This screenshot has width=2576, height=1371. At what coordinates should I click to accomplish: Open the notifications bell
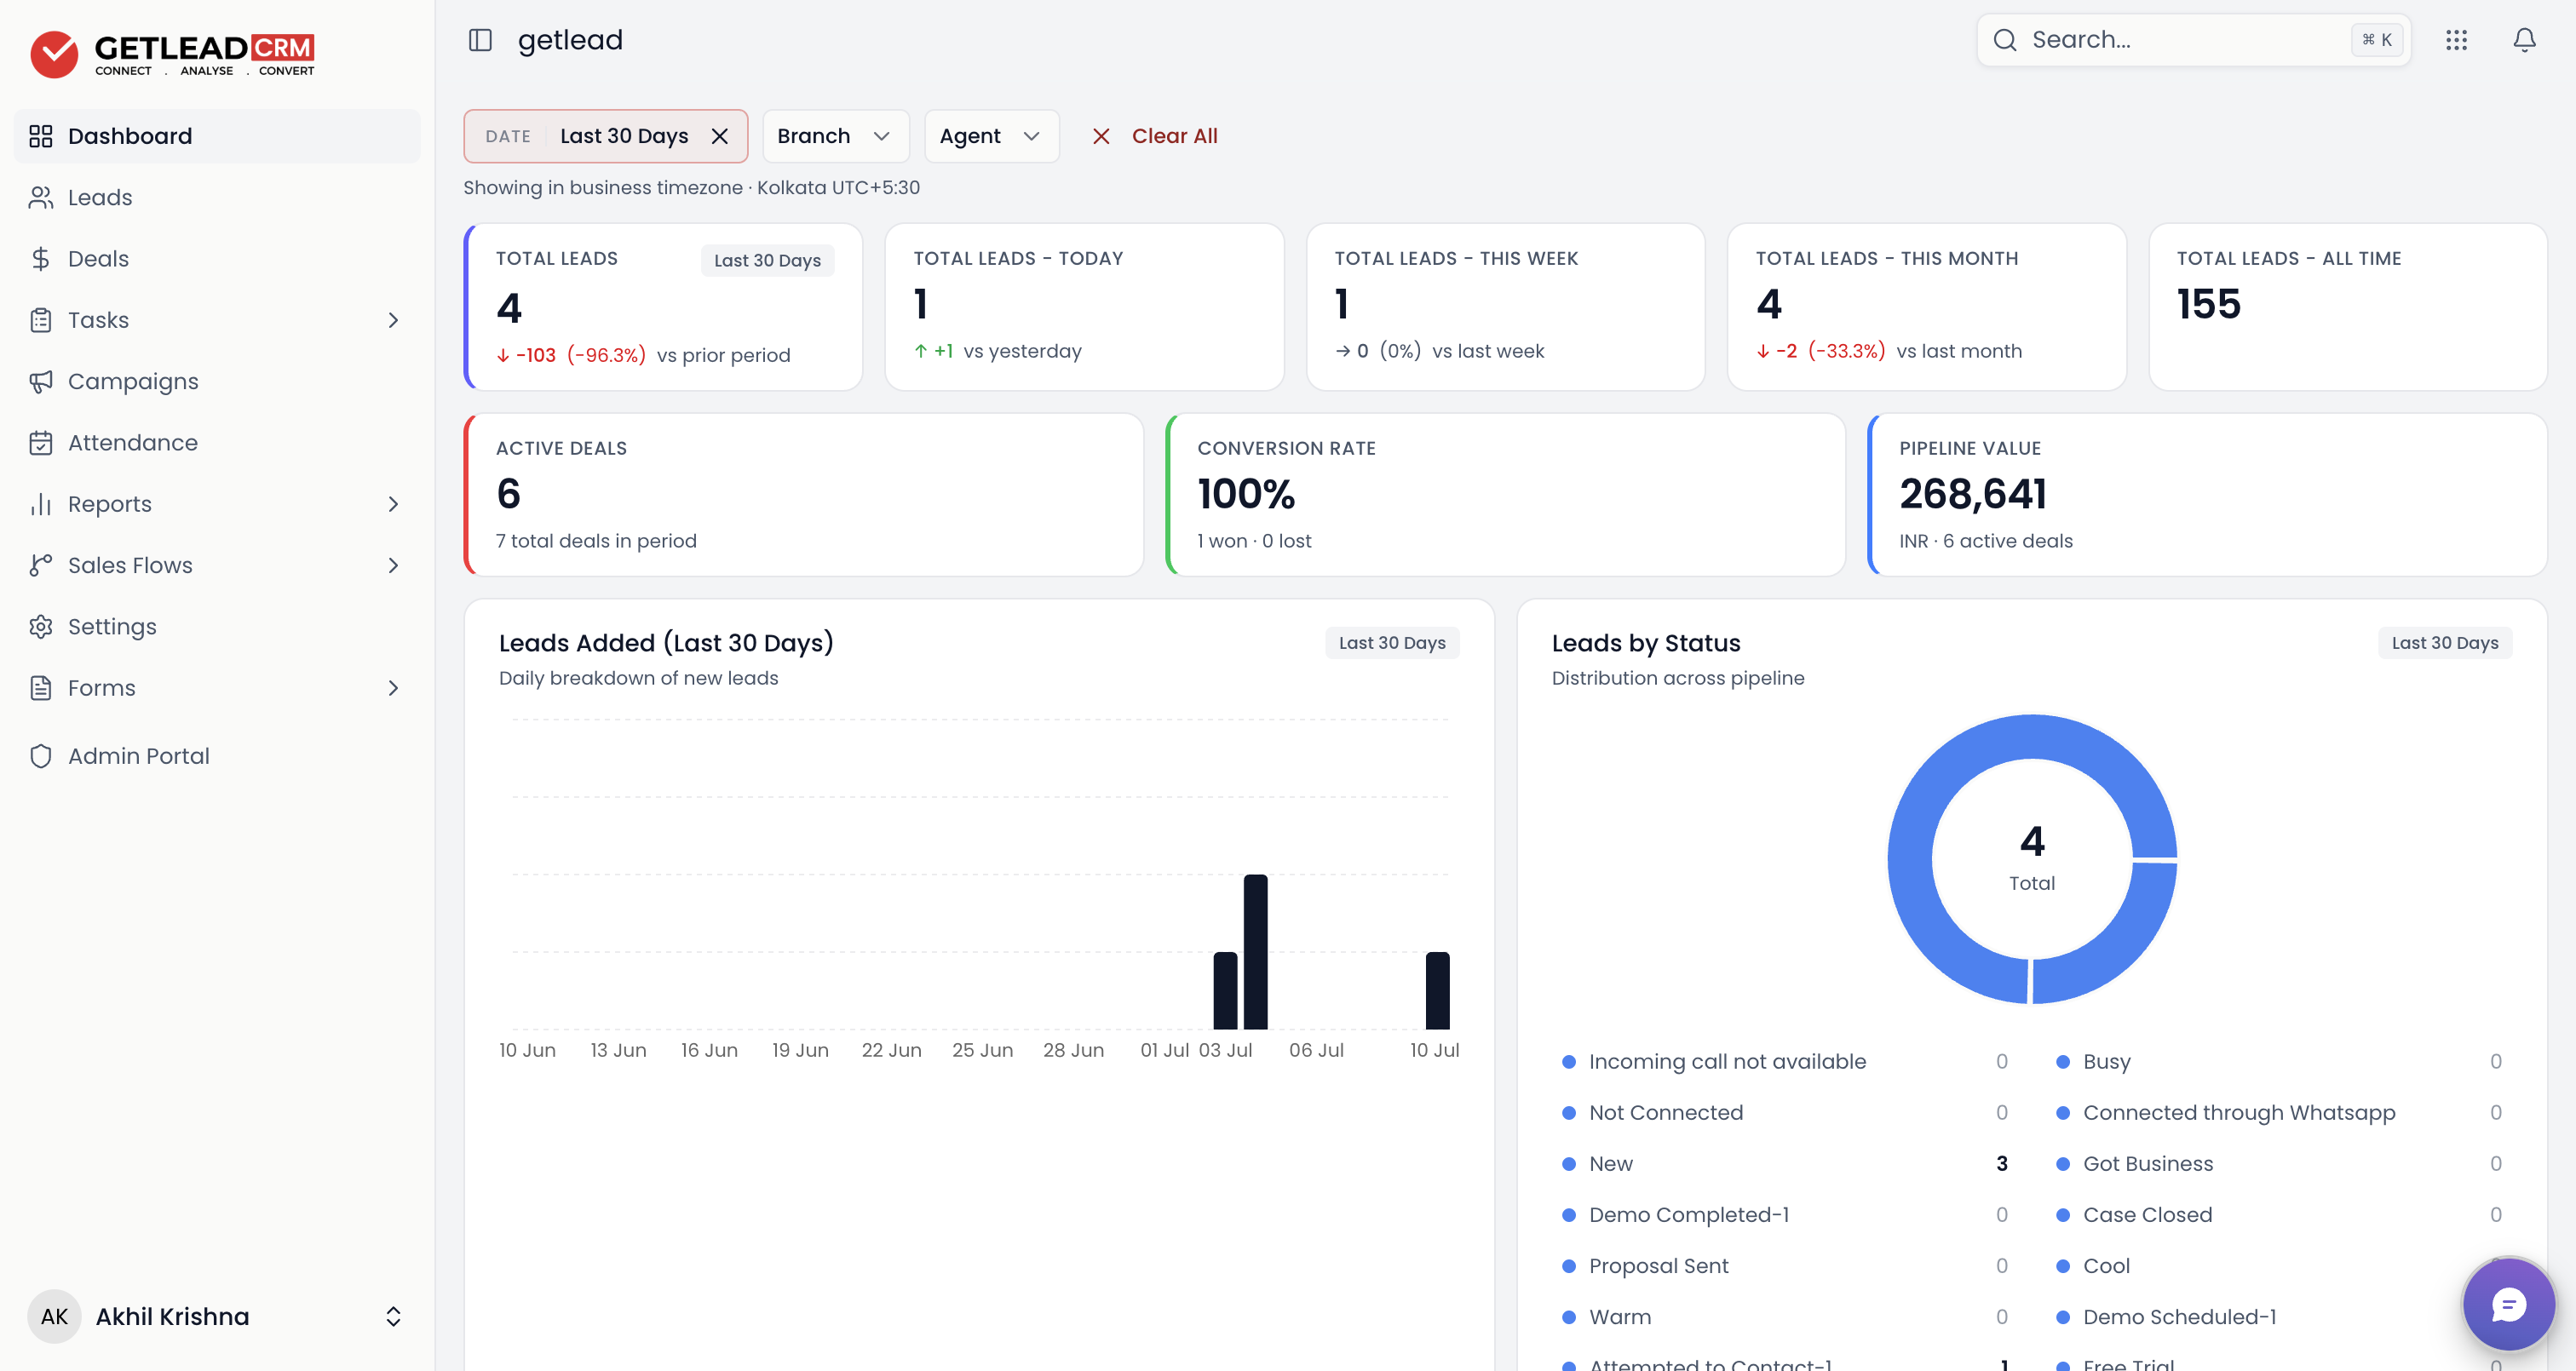(x=2524, y=40)
